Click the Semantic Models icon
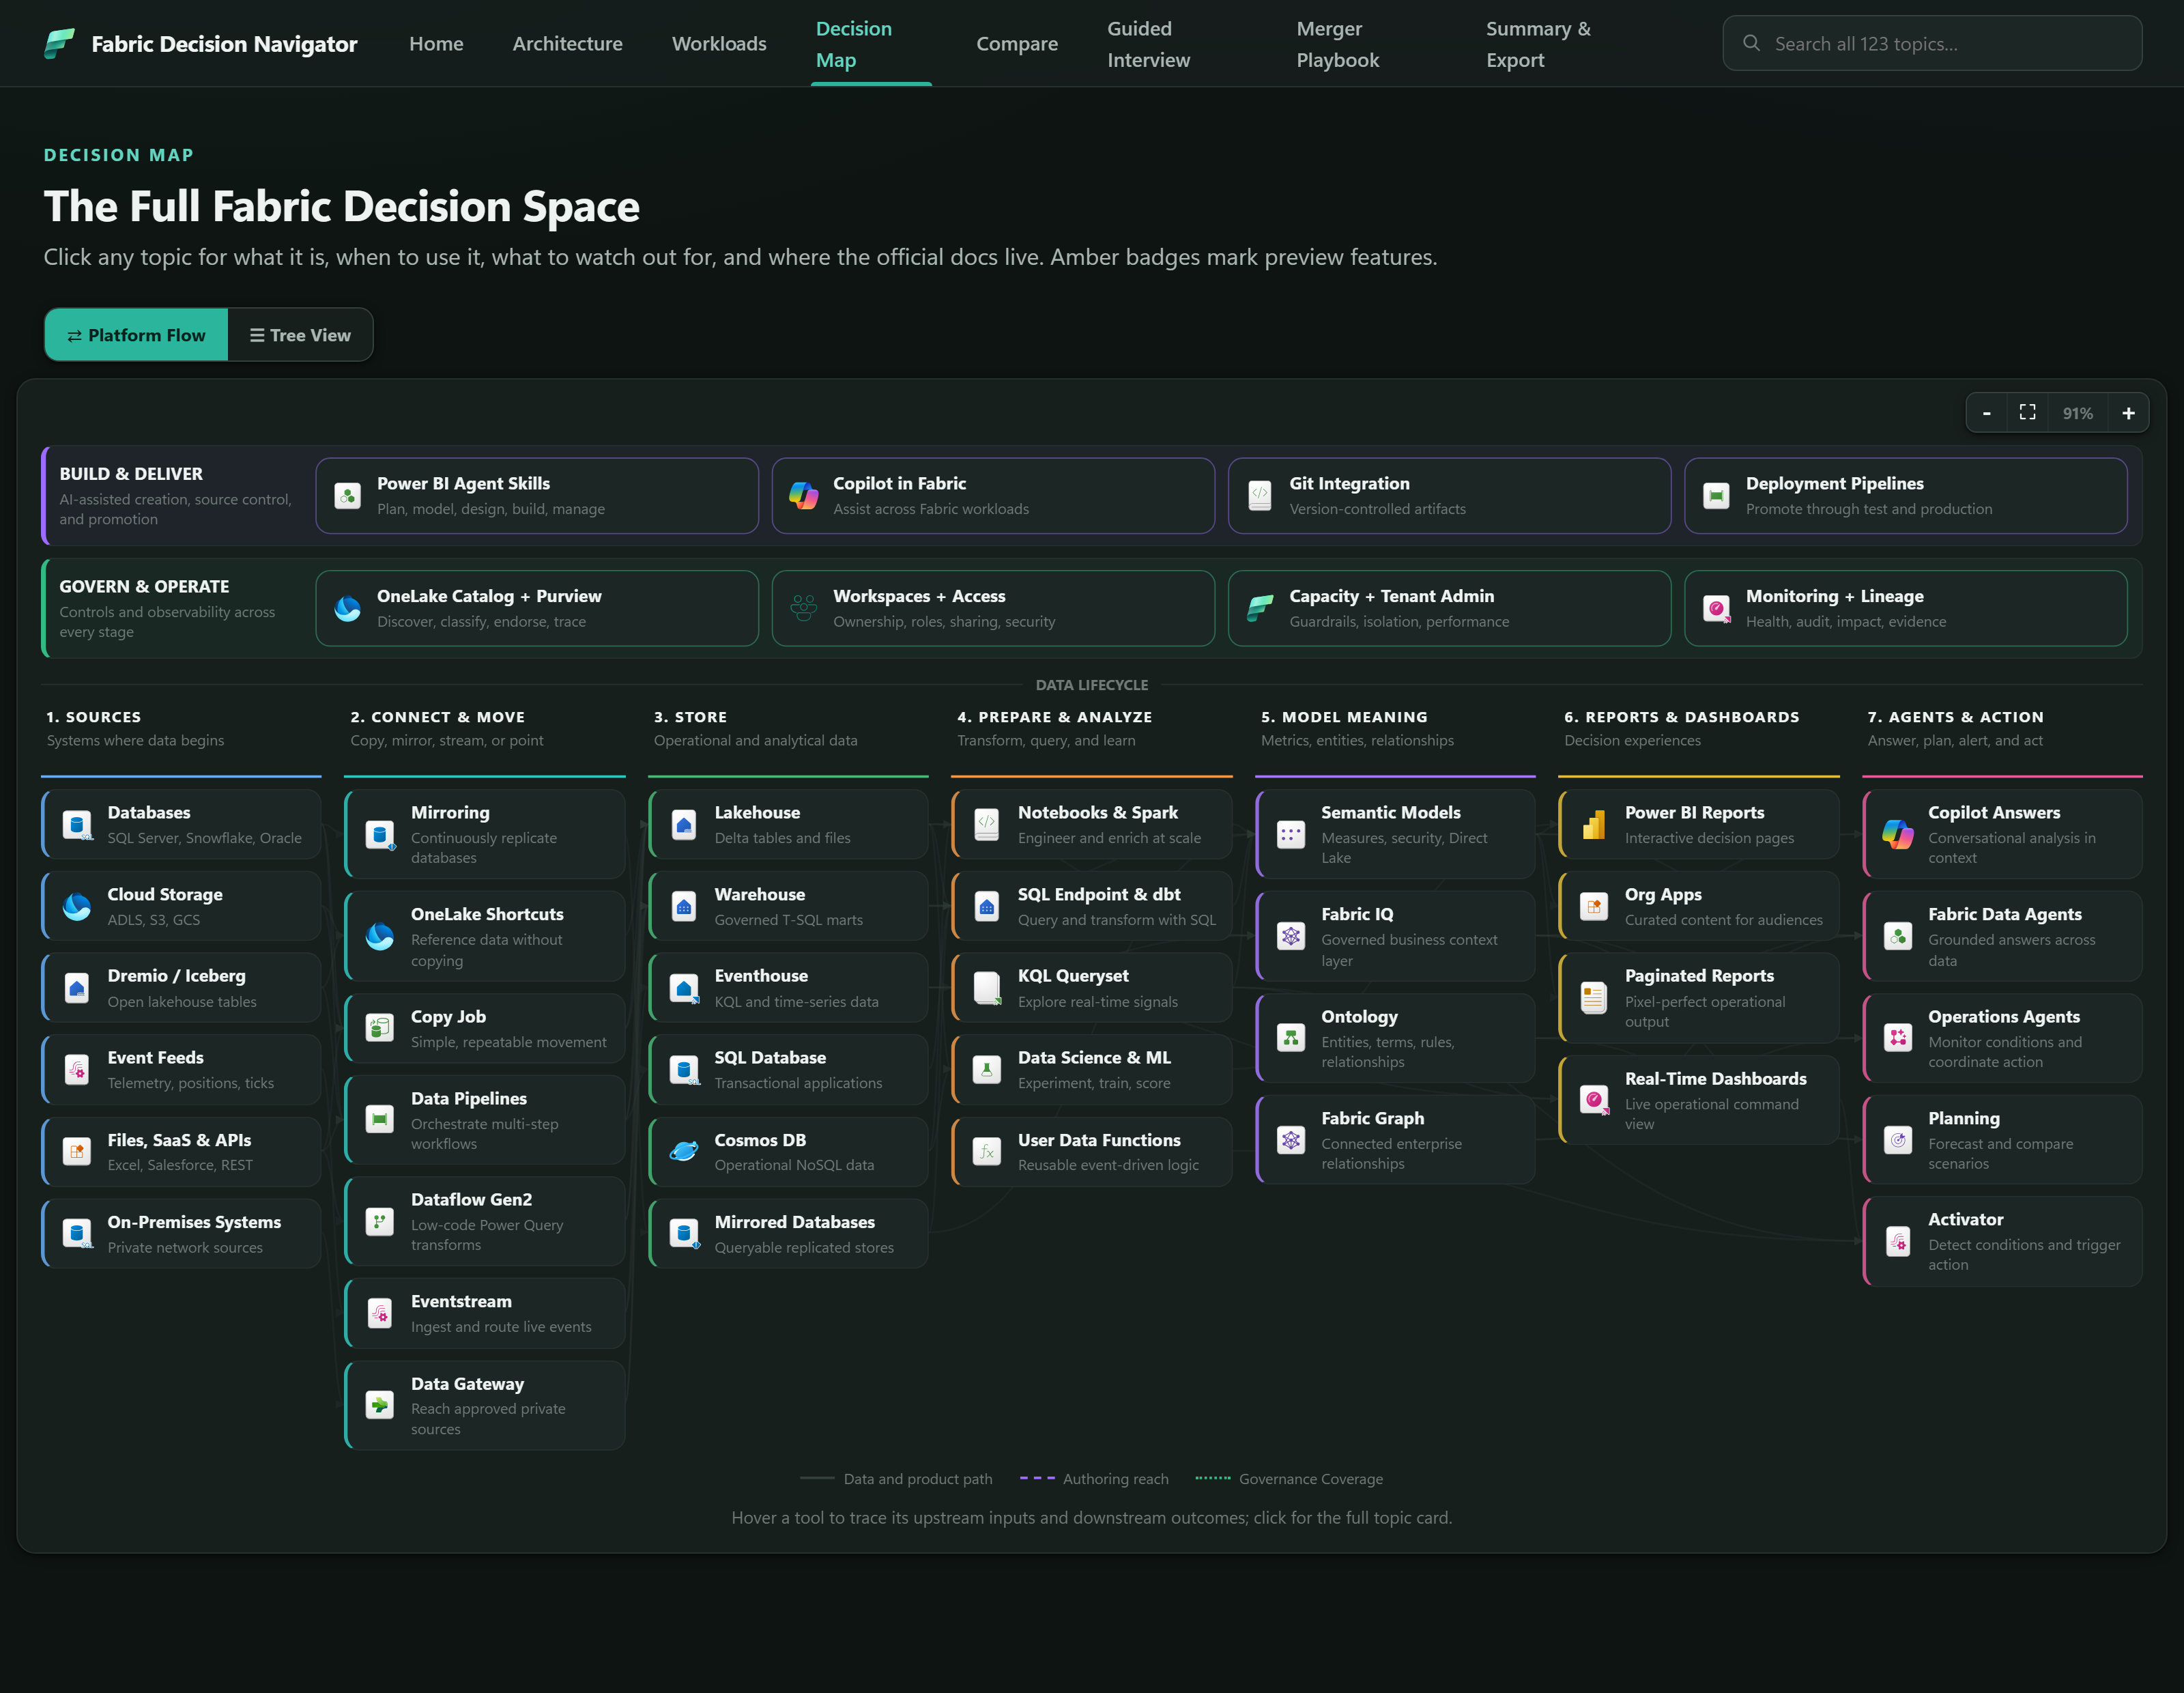 point(1291,835)
